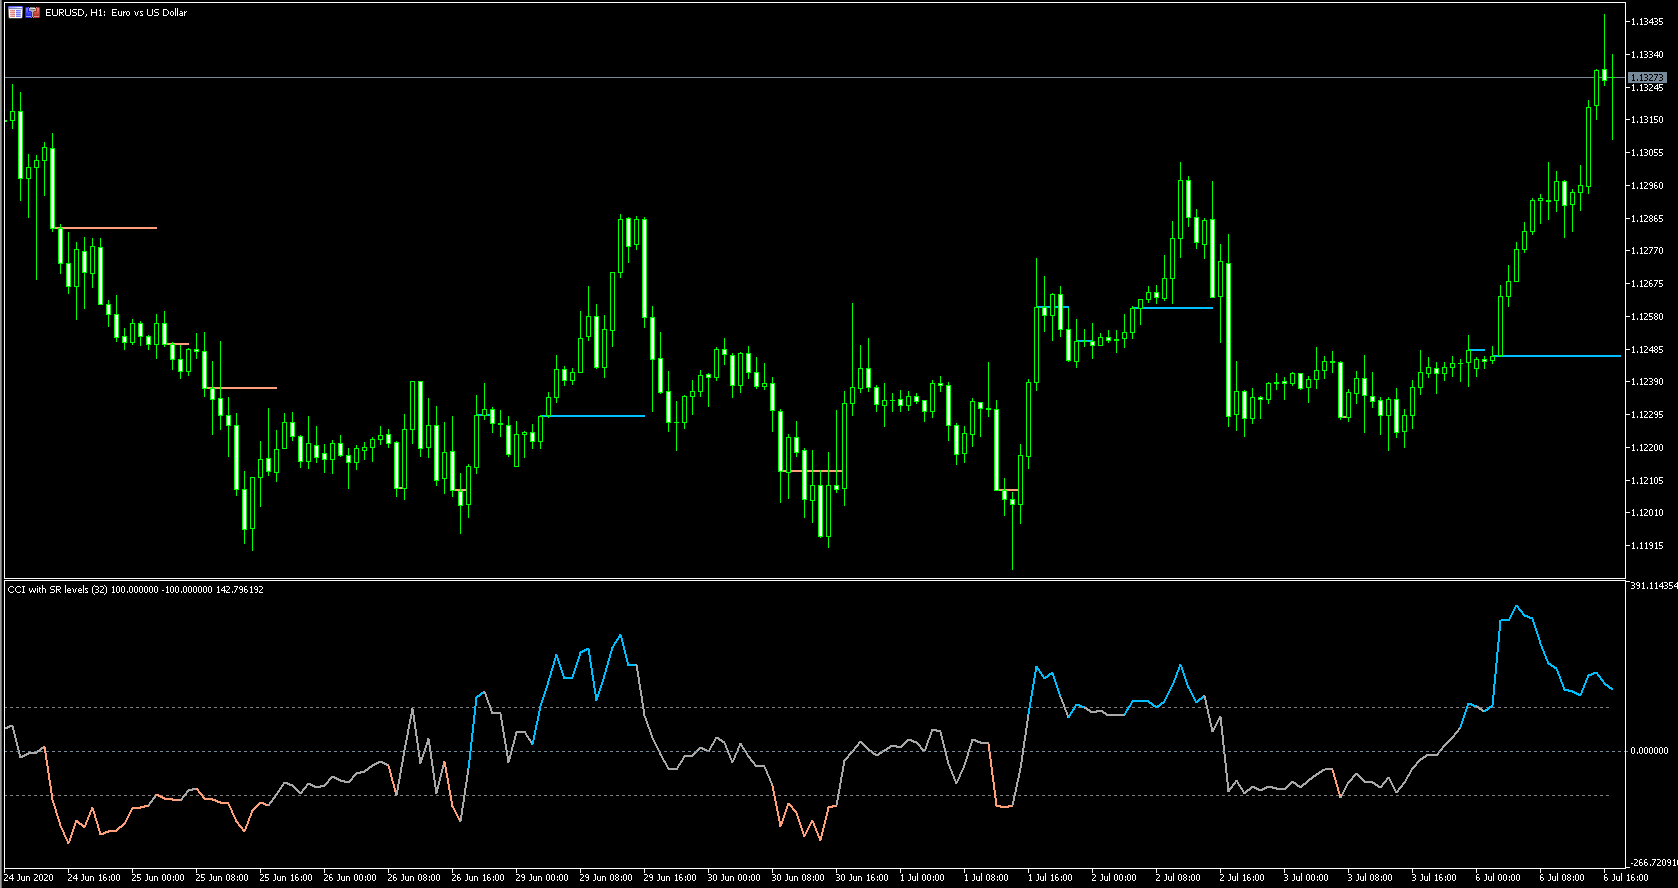This screenshot has width=1678, height=888.
Task: Click the table-grid icon beside the EURUSD title
Action: [15, 13]
